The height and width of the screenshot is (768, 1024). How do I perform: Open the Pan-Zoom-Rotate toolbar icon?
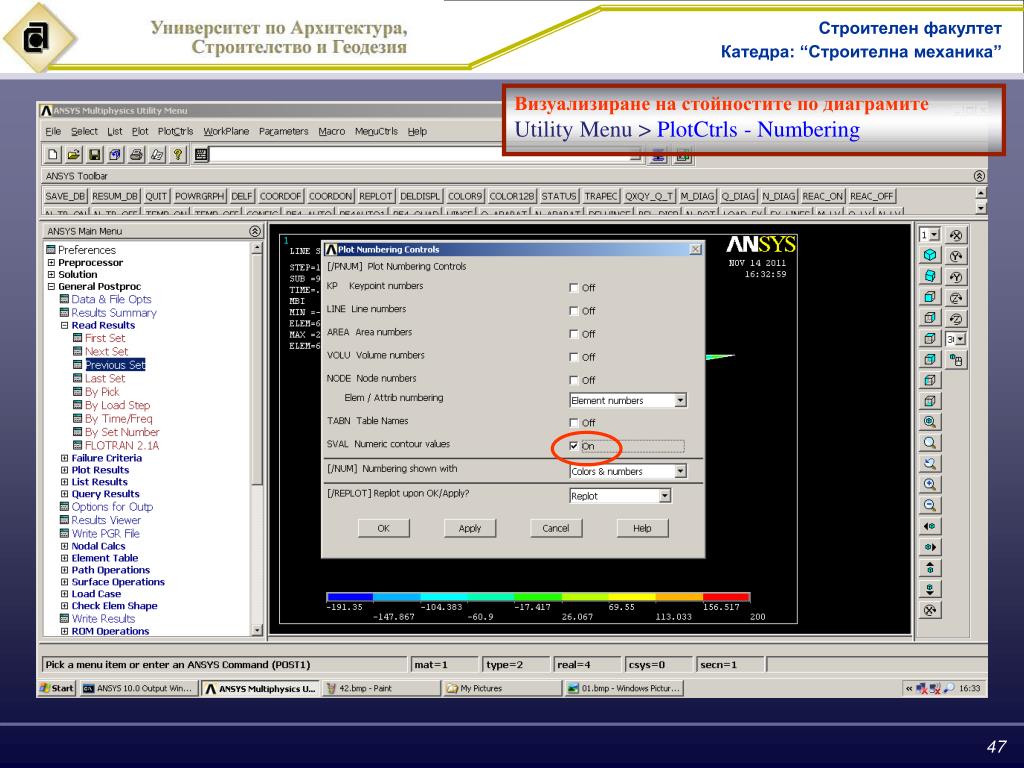point(116,154)
